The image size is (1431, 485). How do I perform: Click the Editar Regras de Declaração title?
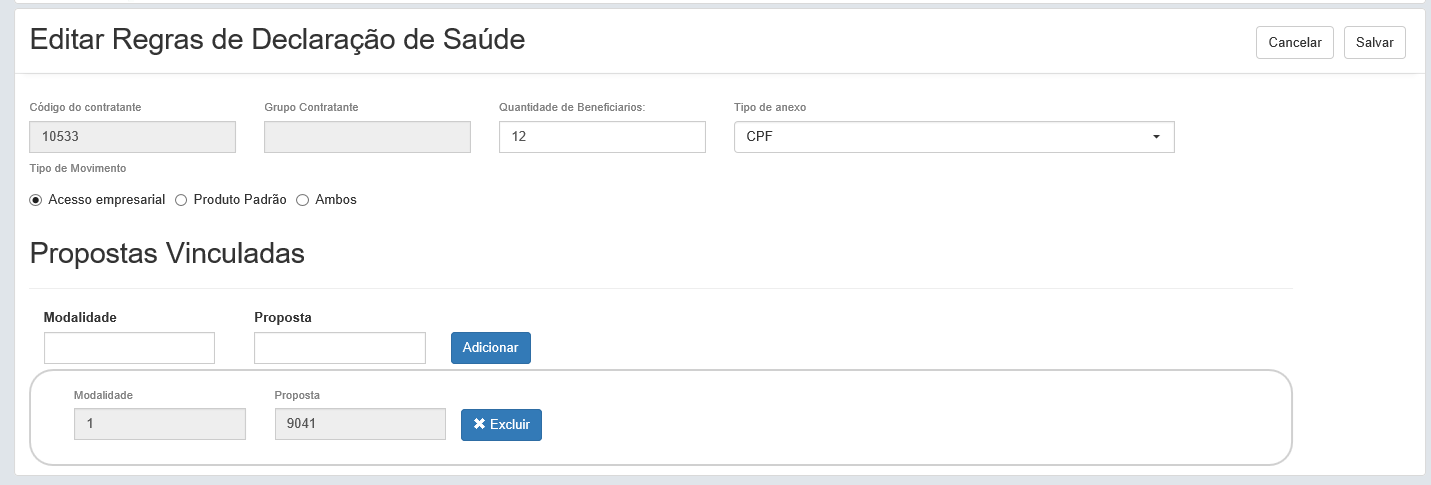tap(277, 39)
